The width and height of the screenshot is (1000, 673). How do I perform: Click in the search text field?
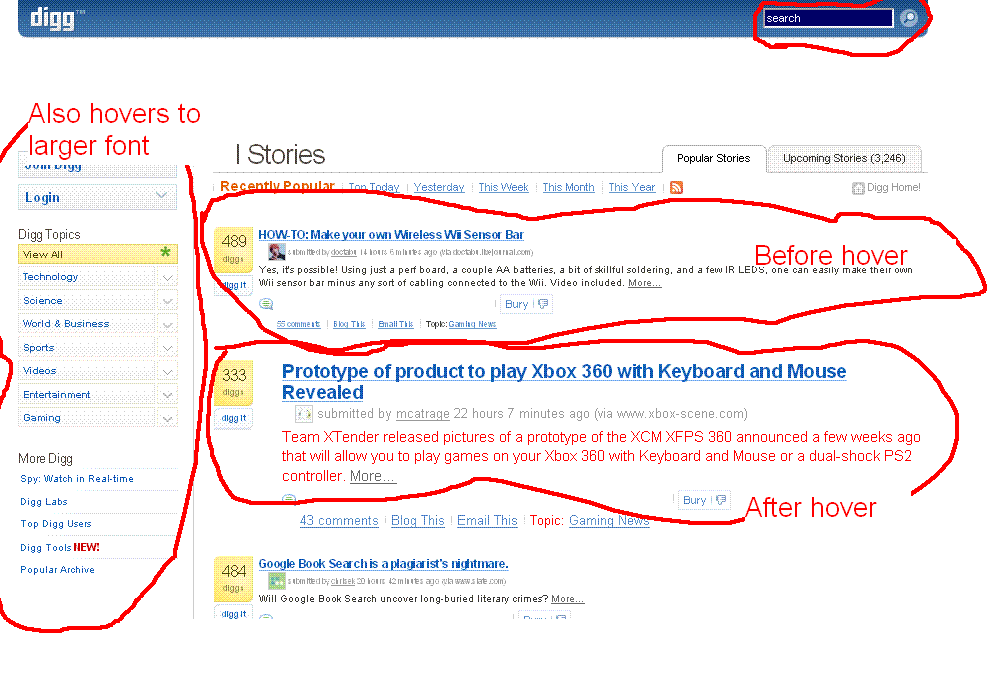click(x=828, y=18)
